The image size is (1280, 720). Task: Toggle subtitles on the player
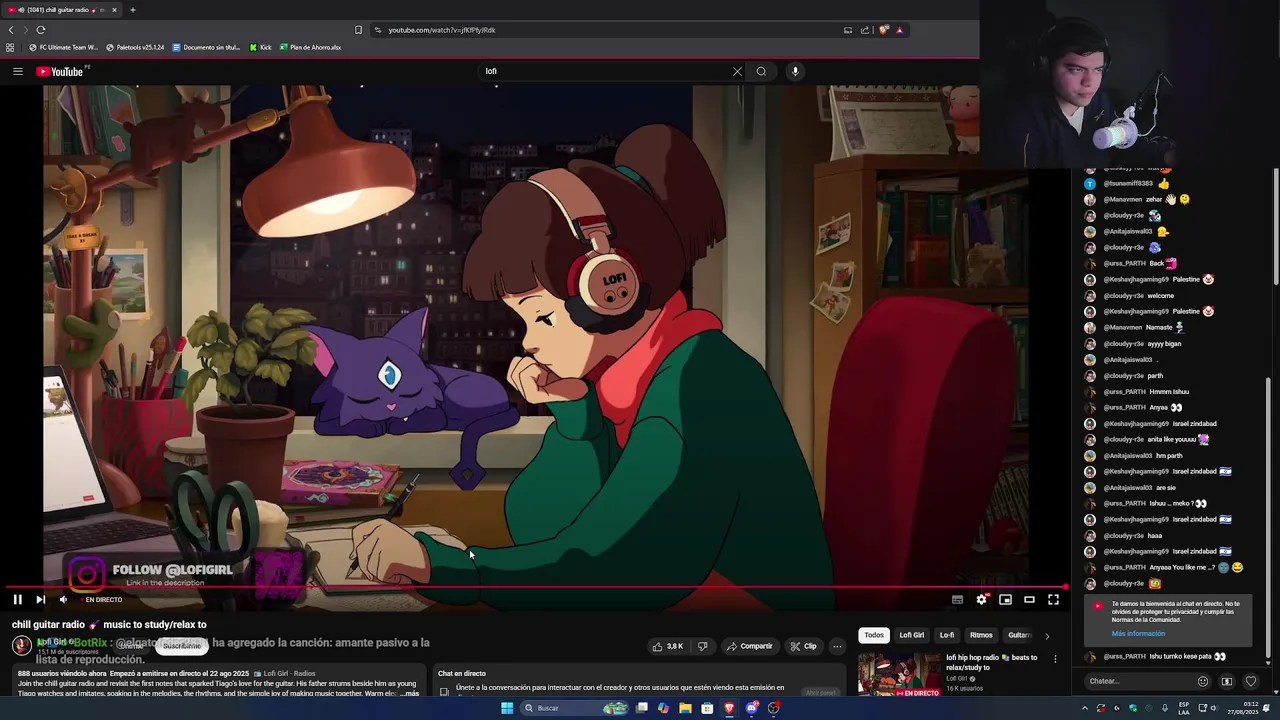(957, 599)
